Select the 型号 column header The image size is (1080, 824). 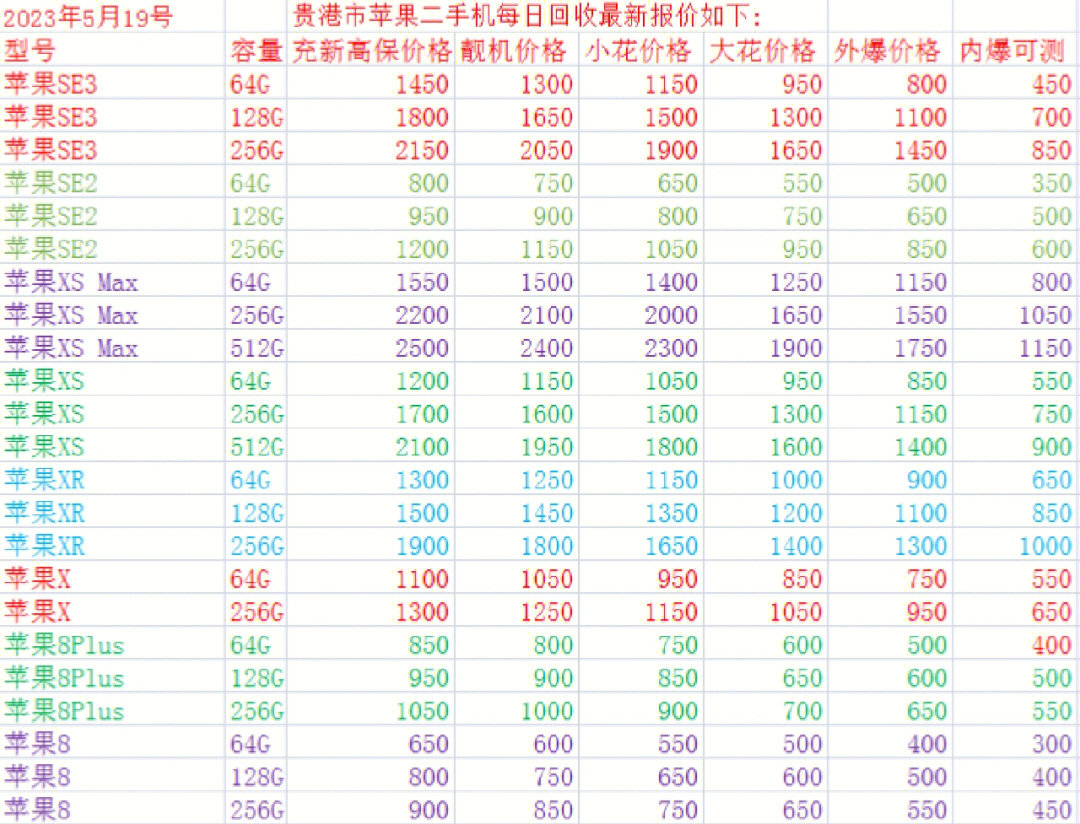coord(30,50)
